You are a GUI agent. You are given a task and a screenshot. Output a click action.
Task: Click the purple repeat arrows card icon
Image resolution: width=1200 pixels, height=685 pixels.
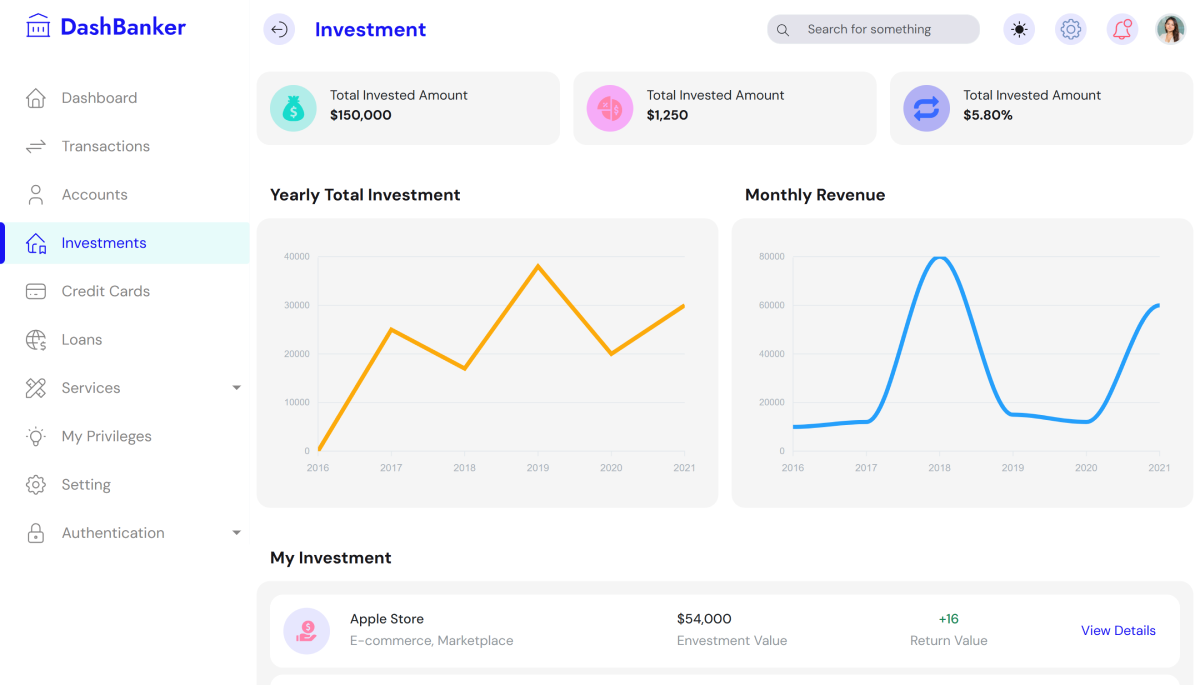tap(926, 108)
